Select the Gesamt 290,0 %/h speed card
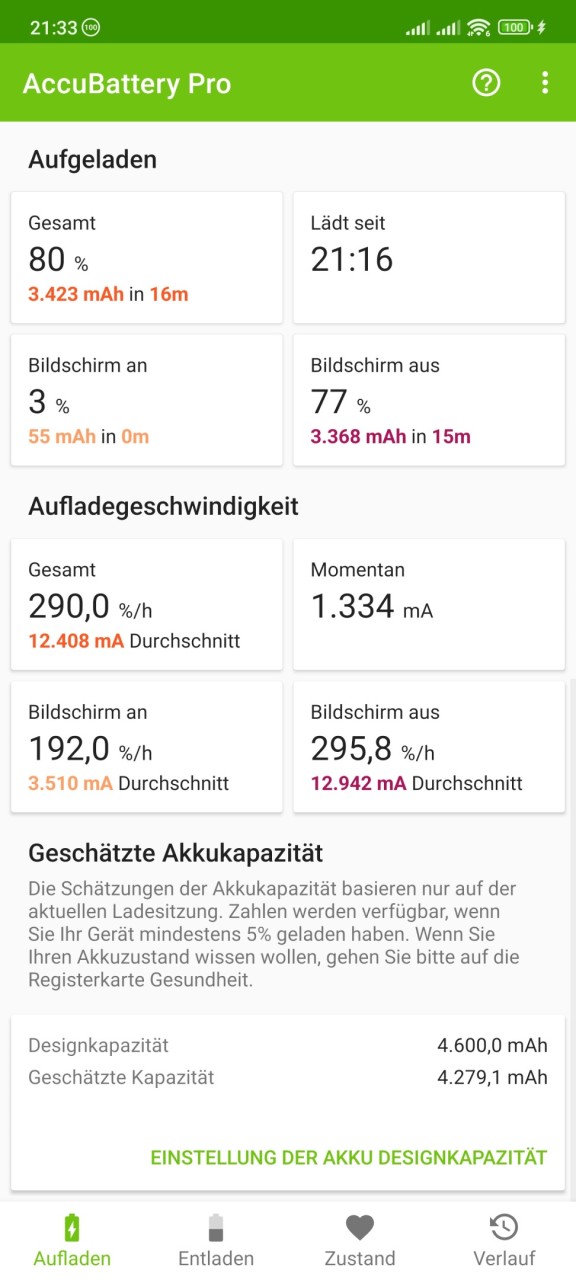The image size is (576, 1280). (147, 604)
